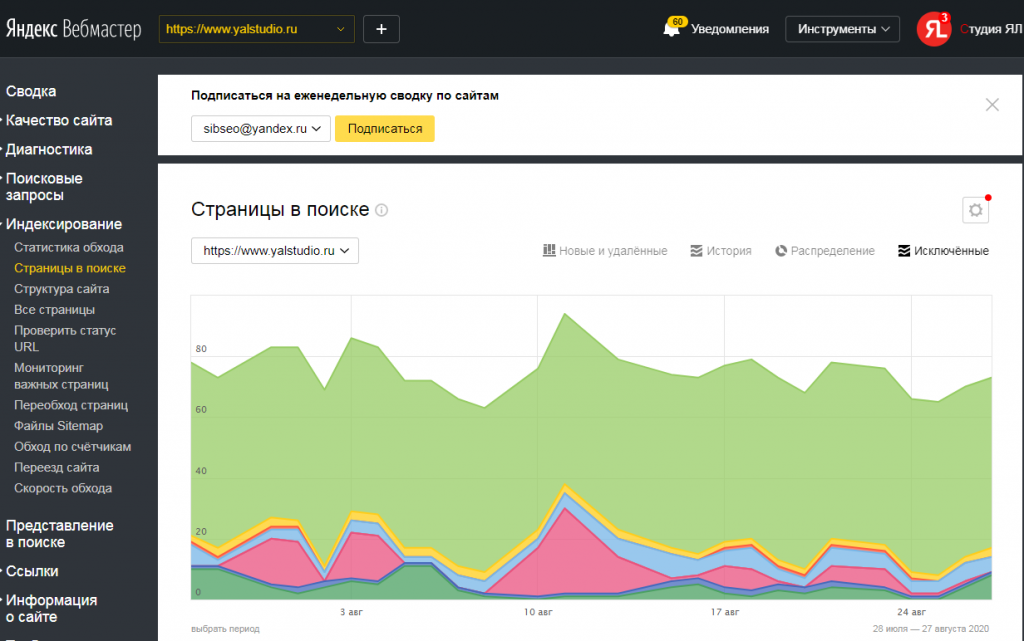Click the Яндекс Вебмастер logo
The height and width of the screenshot is (641, 1024).
(x=74, y=29)
